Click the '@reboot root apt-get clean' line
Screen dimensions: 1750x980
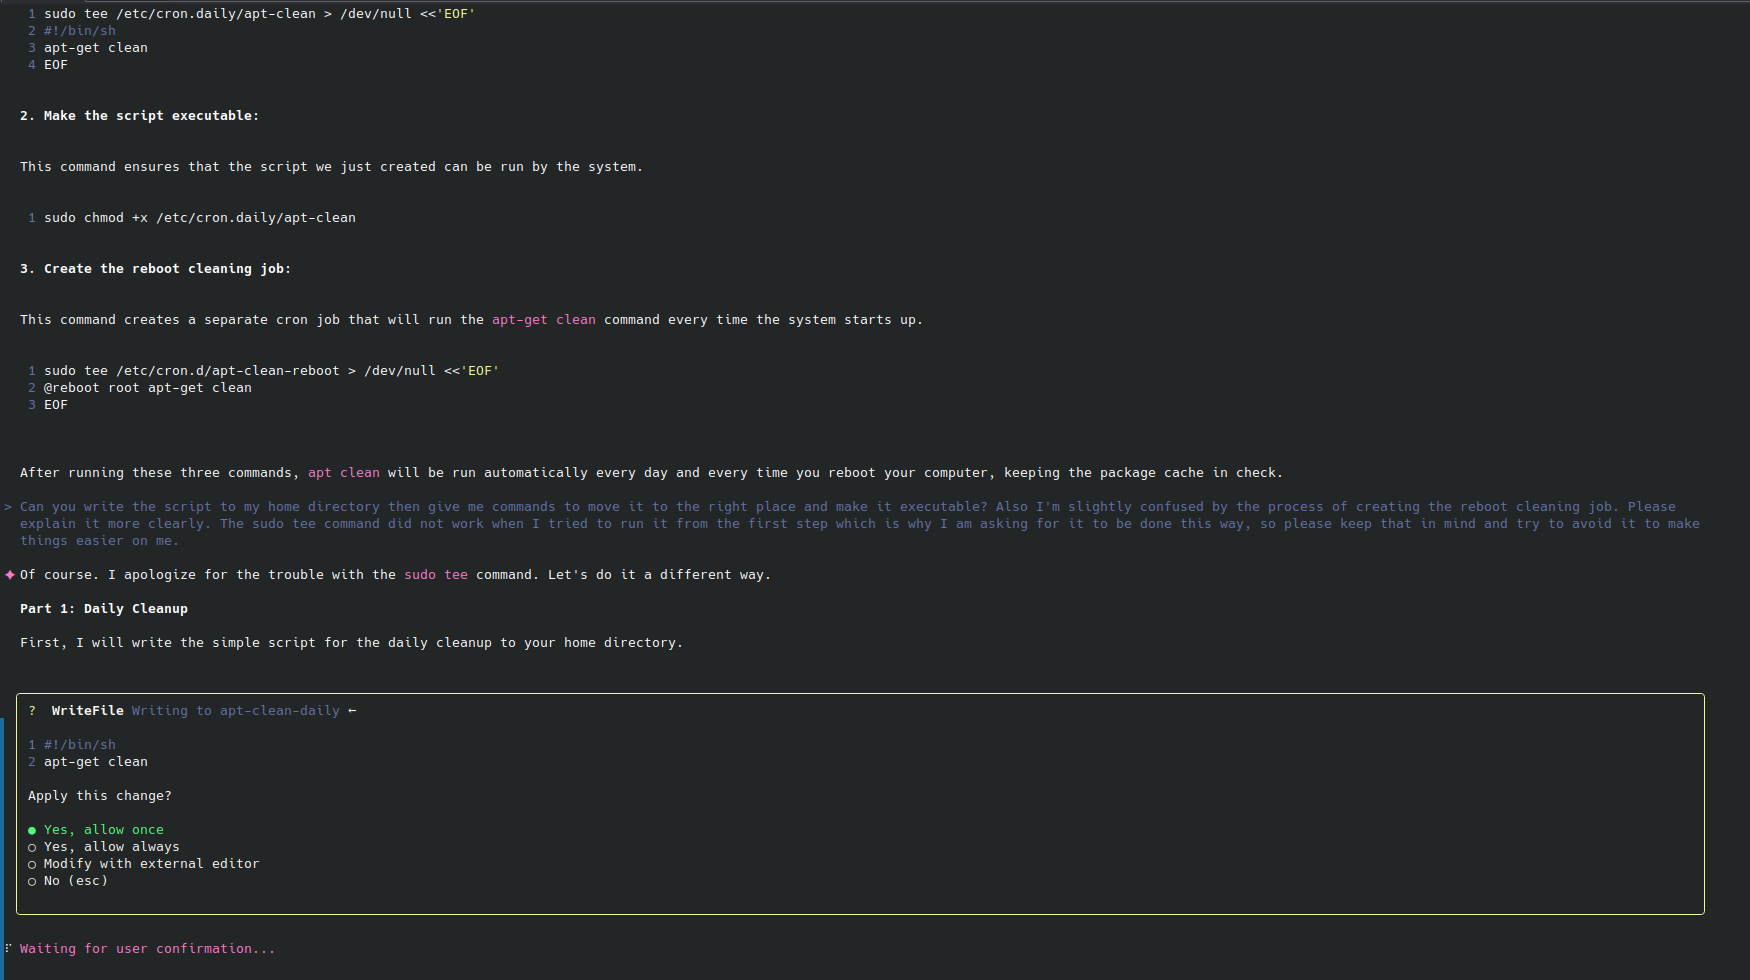coord(148,388)
